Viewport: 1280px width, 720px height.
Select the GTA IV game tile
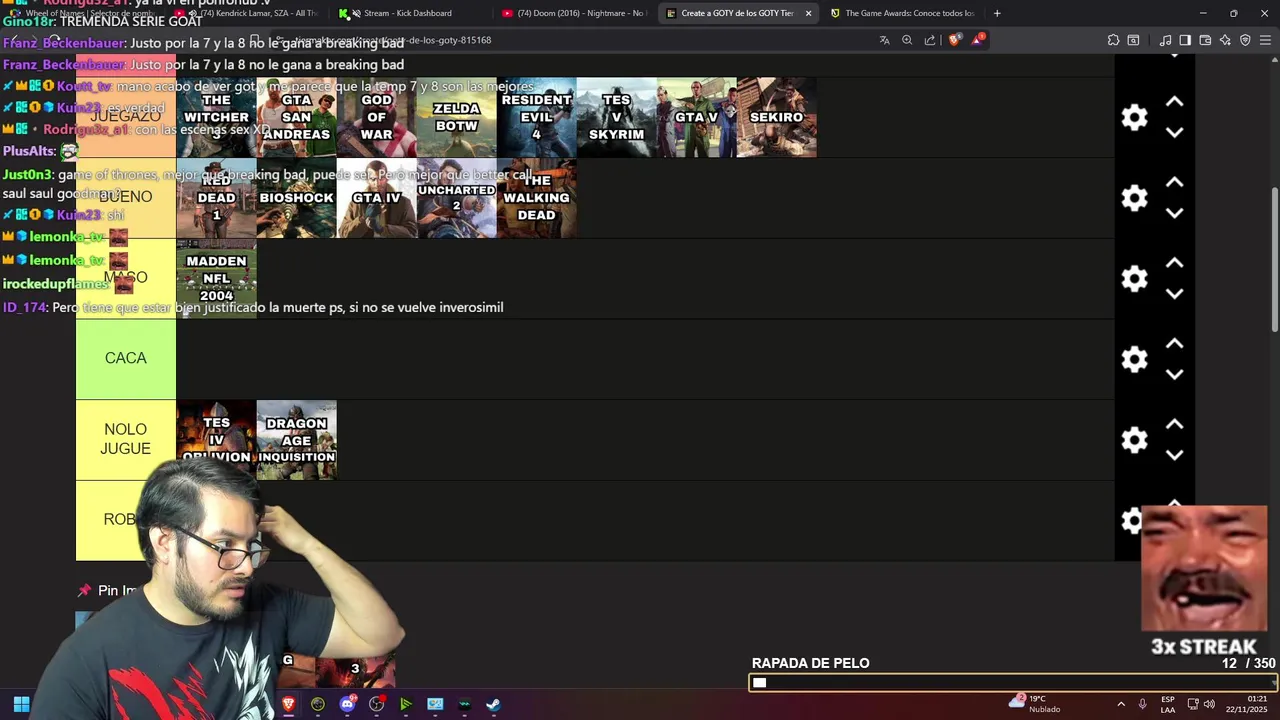376,198
